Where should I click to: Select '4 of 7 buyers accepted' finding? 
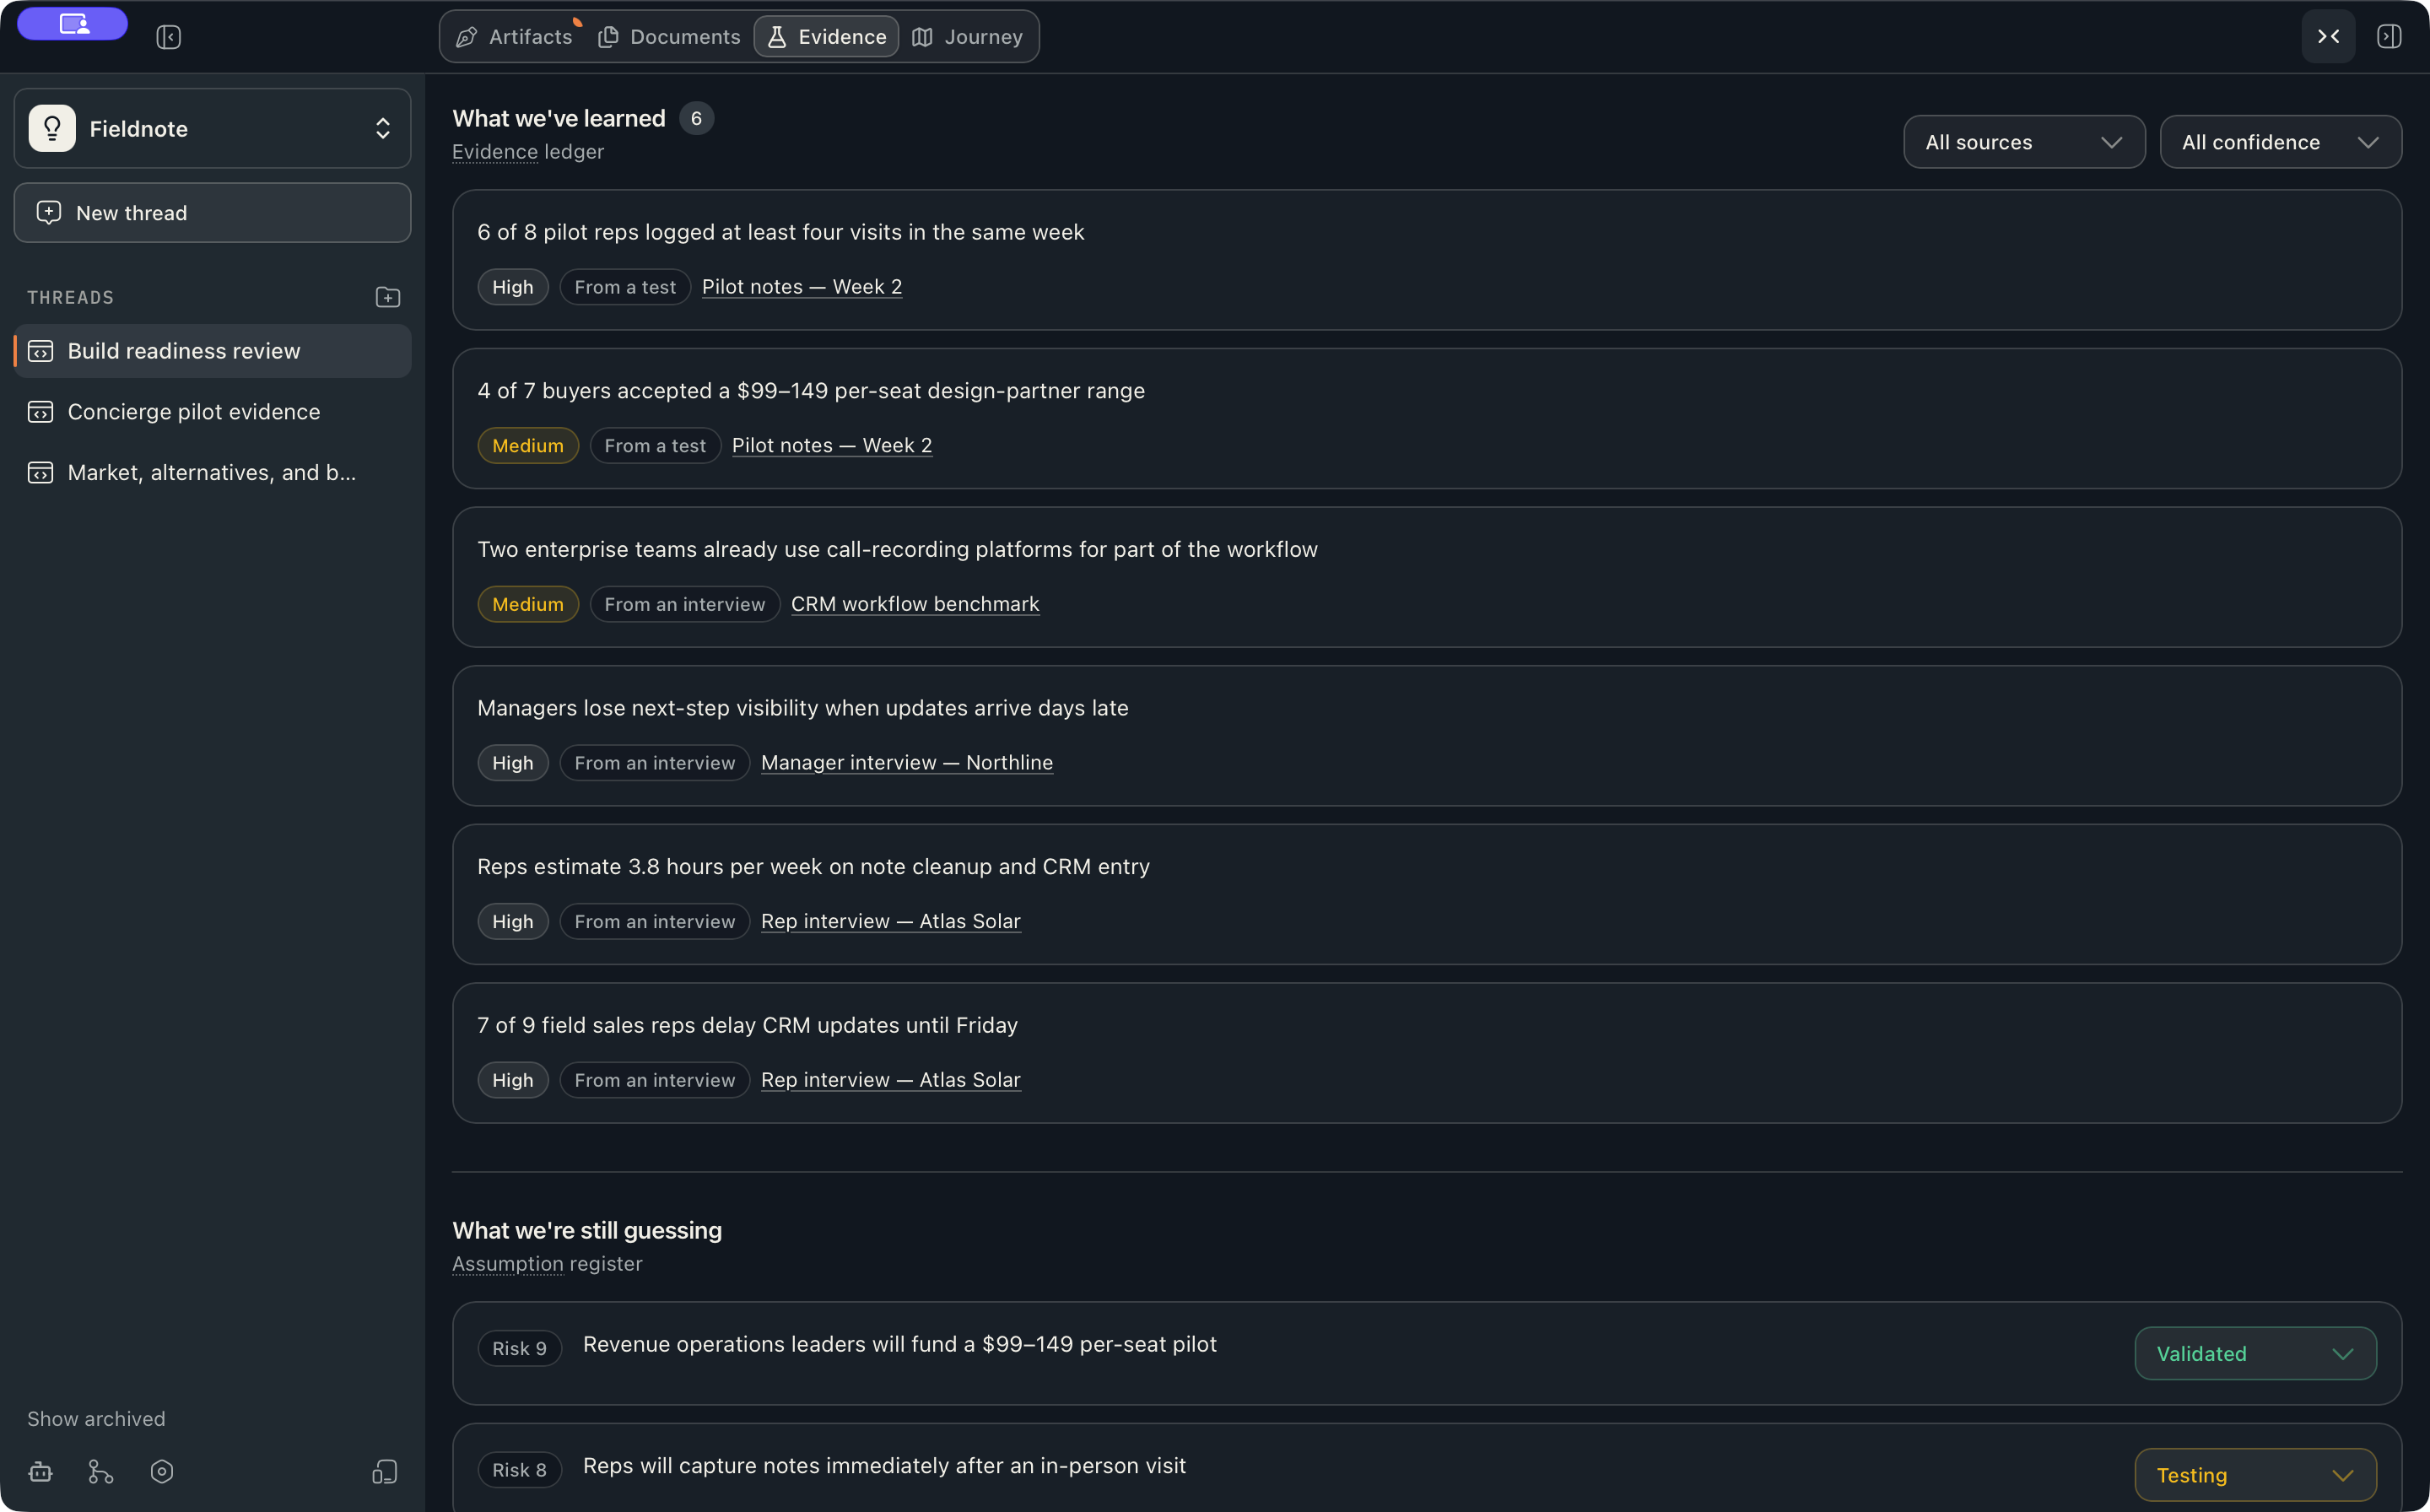point(1426,419)
